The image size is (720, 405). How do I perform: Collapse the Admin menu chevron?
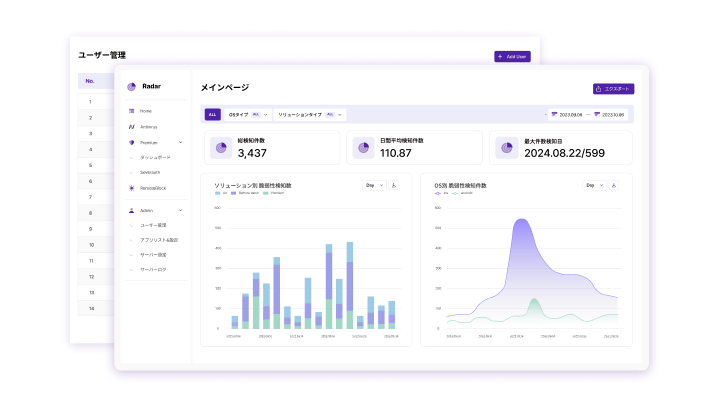tap(180, 210)
